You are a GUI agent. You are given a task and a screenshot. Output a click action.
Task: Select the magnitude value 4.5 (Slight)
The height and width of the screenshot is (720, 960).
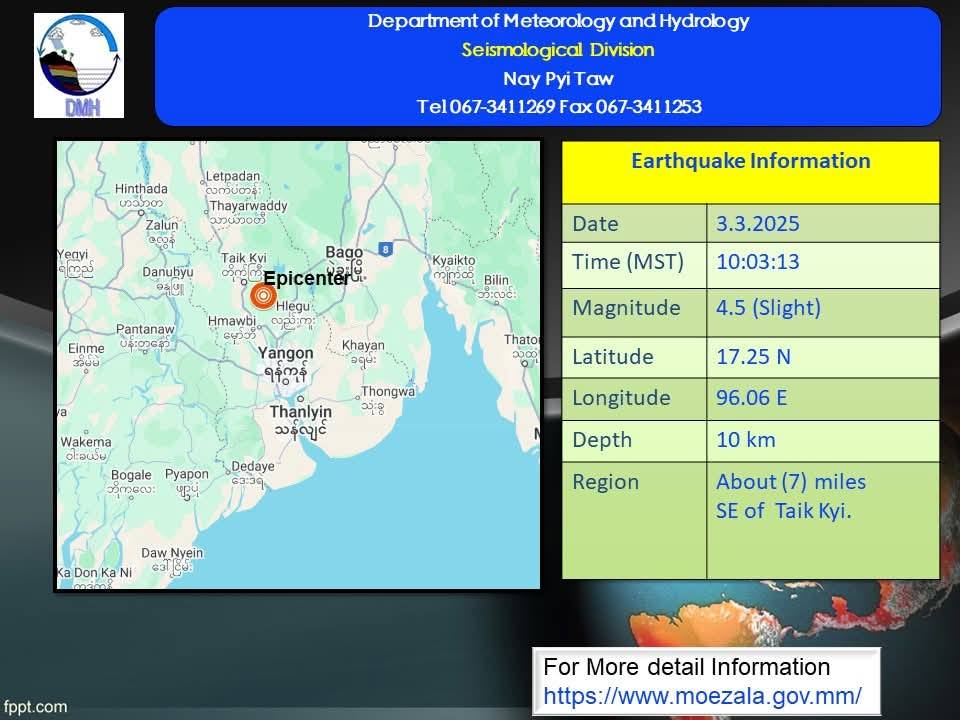tap(768, 307)
